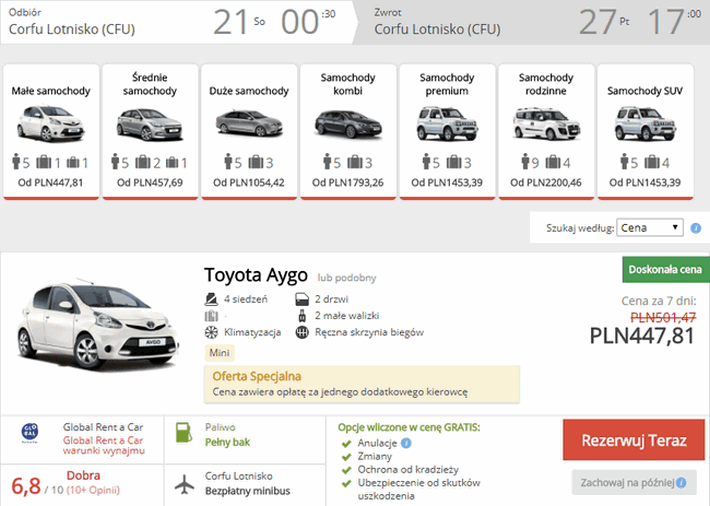The height and width of the screenshot is (506, 710).
Task: Select the Samochody premium category tab
Action: [x=447, y=131]
